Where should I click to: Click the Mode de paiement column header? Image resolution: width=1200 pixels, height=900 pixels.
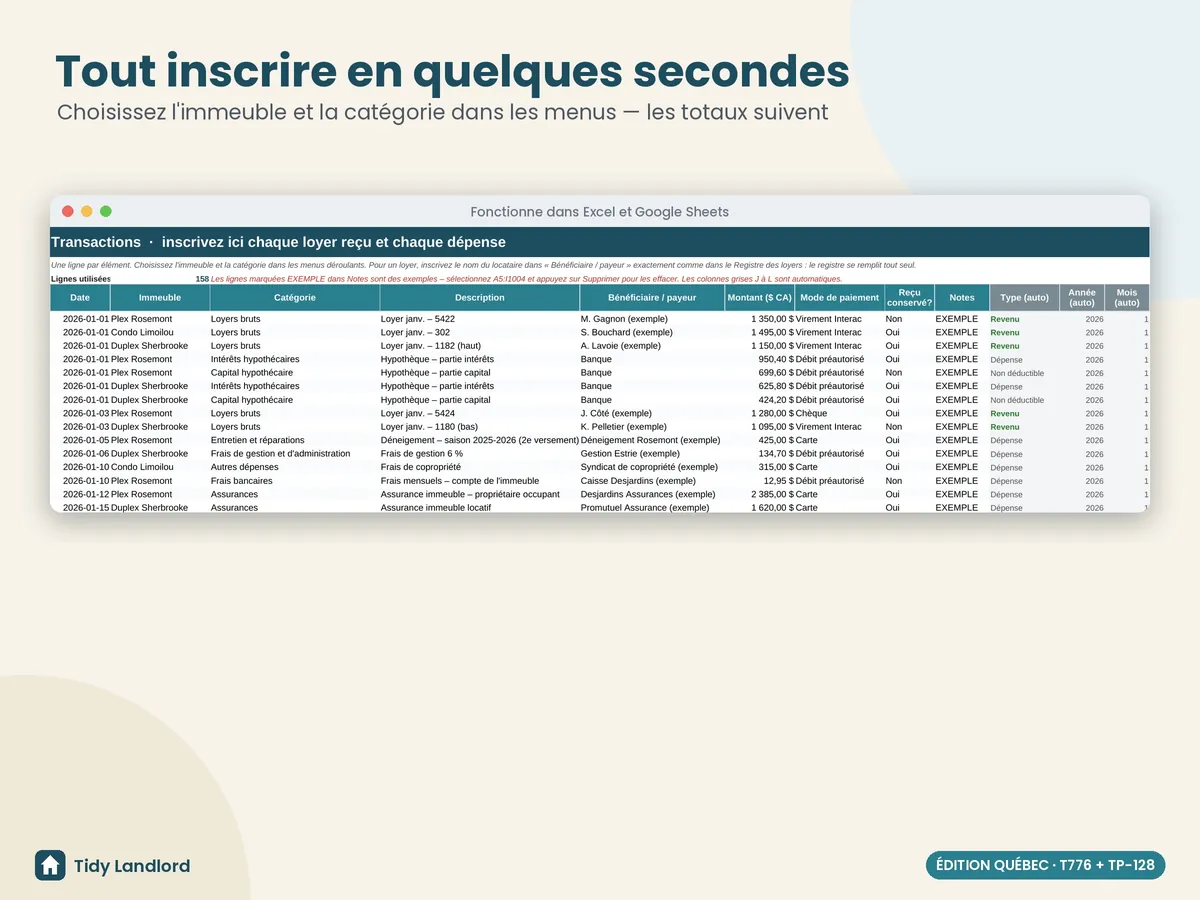click(840, 298)
